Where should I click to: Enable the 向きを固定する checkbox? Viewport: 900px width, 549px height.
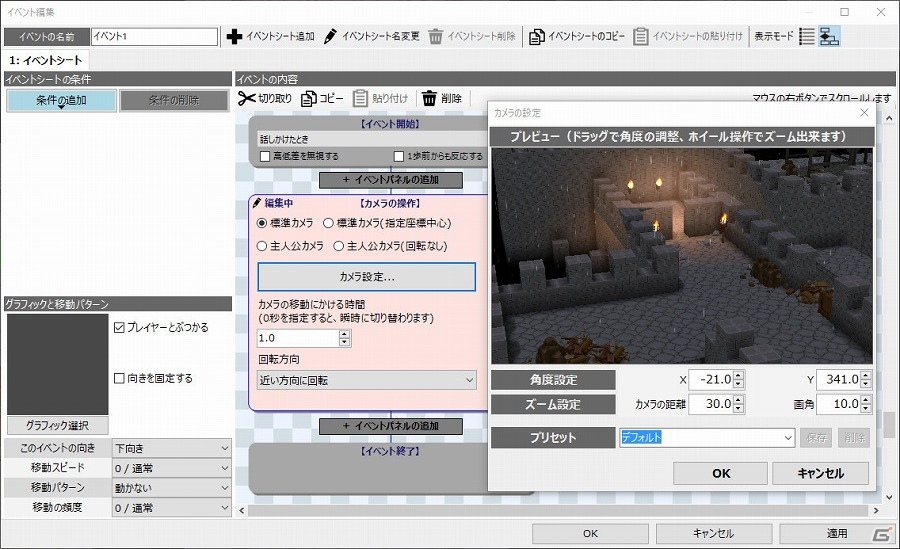point(119,378)
